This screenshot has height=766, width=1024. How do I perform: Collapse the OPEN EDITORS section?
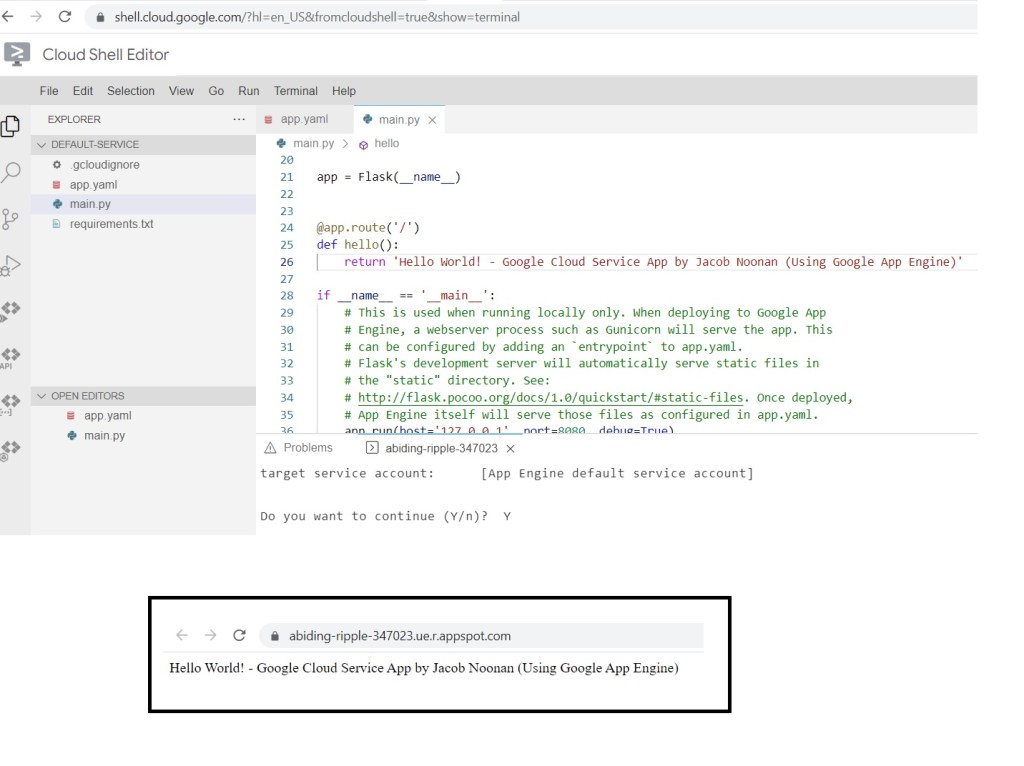pos(42,396)
